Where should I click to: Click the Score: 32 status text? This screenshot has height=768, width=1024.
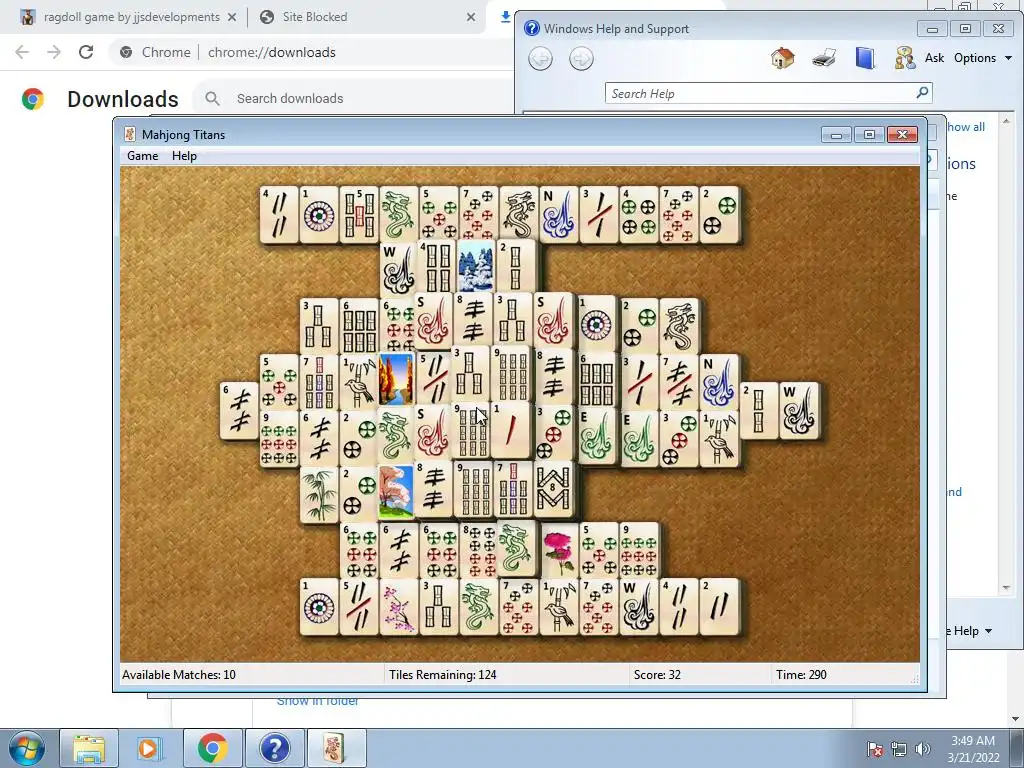[657, 675]
